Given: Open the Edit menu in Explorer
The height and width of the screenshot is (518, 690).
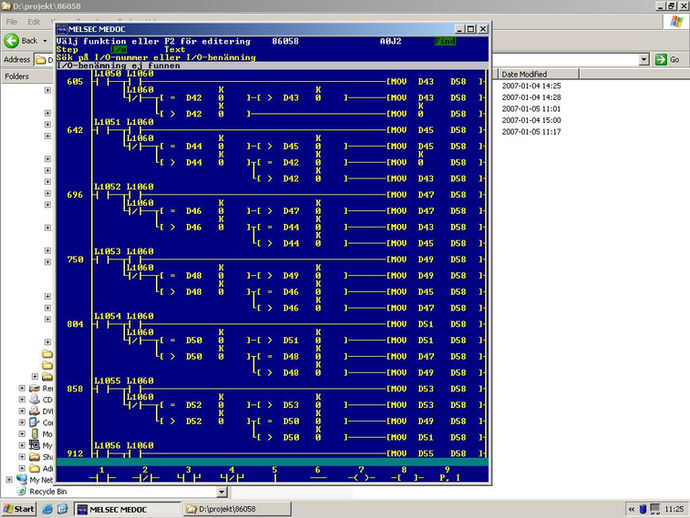Looking at the screenshot, I should (x=33, y=22).
